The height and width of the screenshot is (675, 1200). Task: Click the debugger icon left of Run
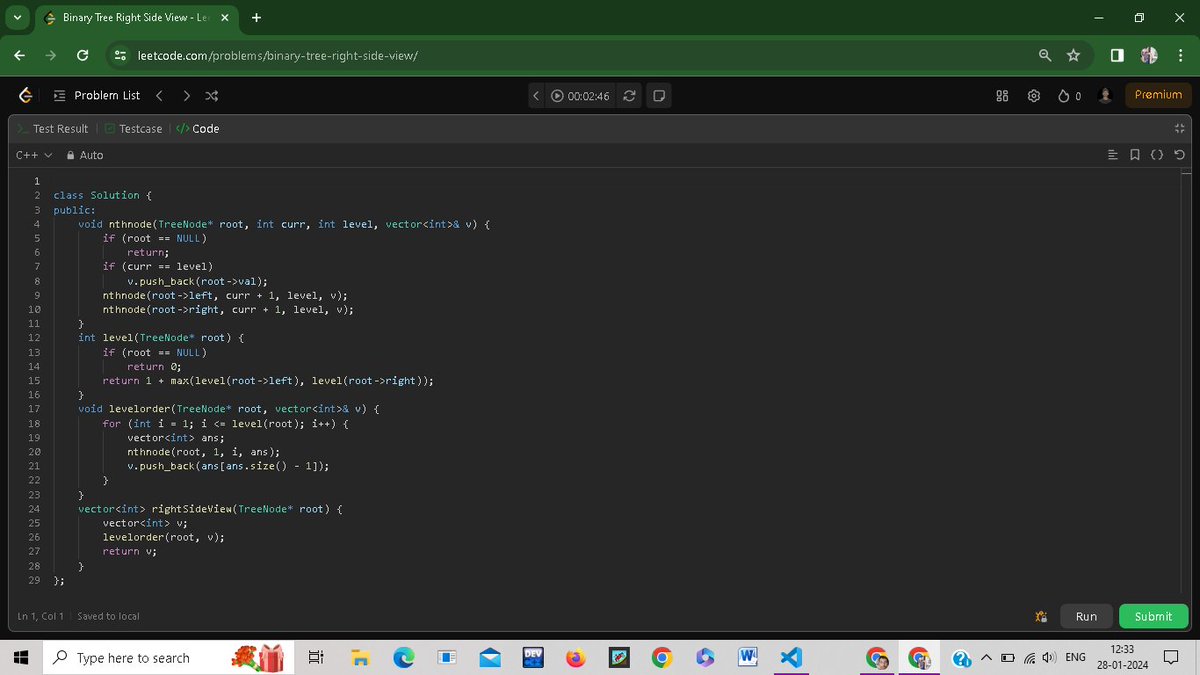click(x=1042, y=617)
